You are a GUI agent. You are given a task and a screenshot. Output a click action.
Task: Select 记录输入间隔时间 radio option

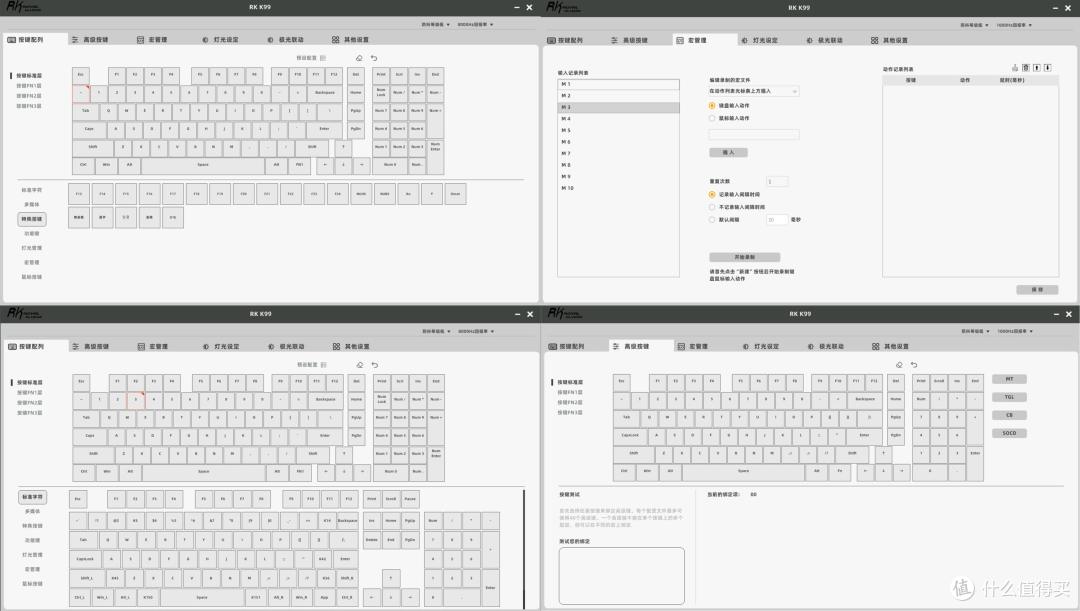[712, 194]
